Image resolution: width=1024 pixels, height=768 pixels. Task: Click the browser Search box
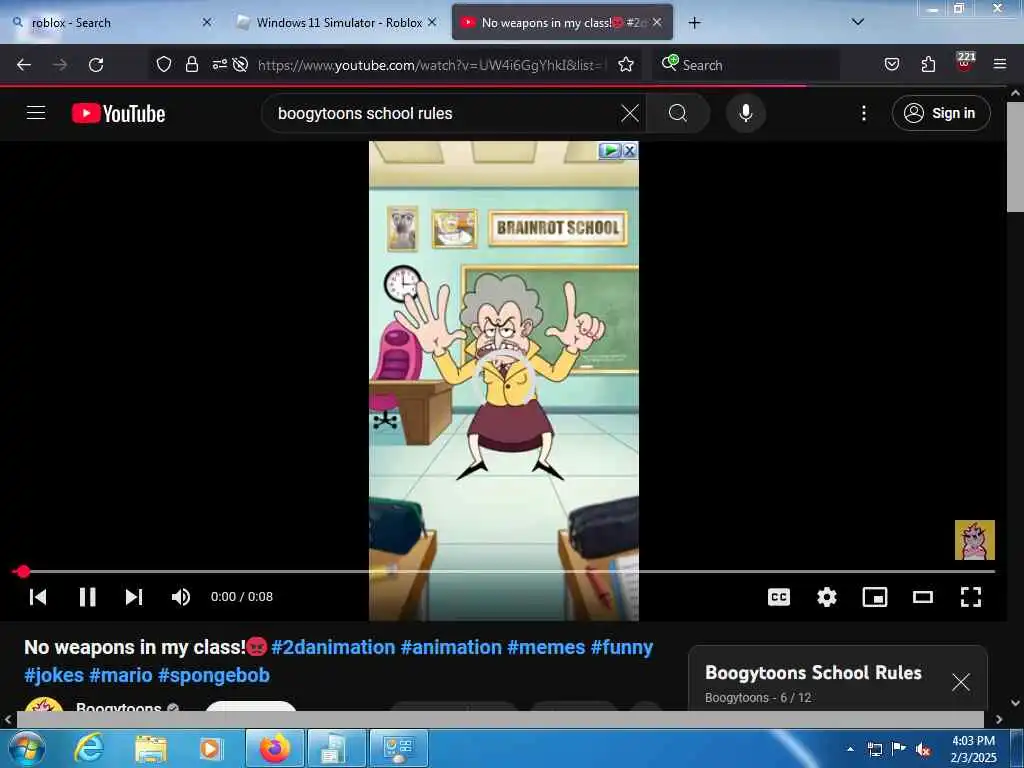(x=746, y=65)
